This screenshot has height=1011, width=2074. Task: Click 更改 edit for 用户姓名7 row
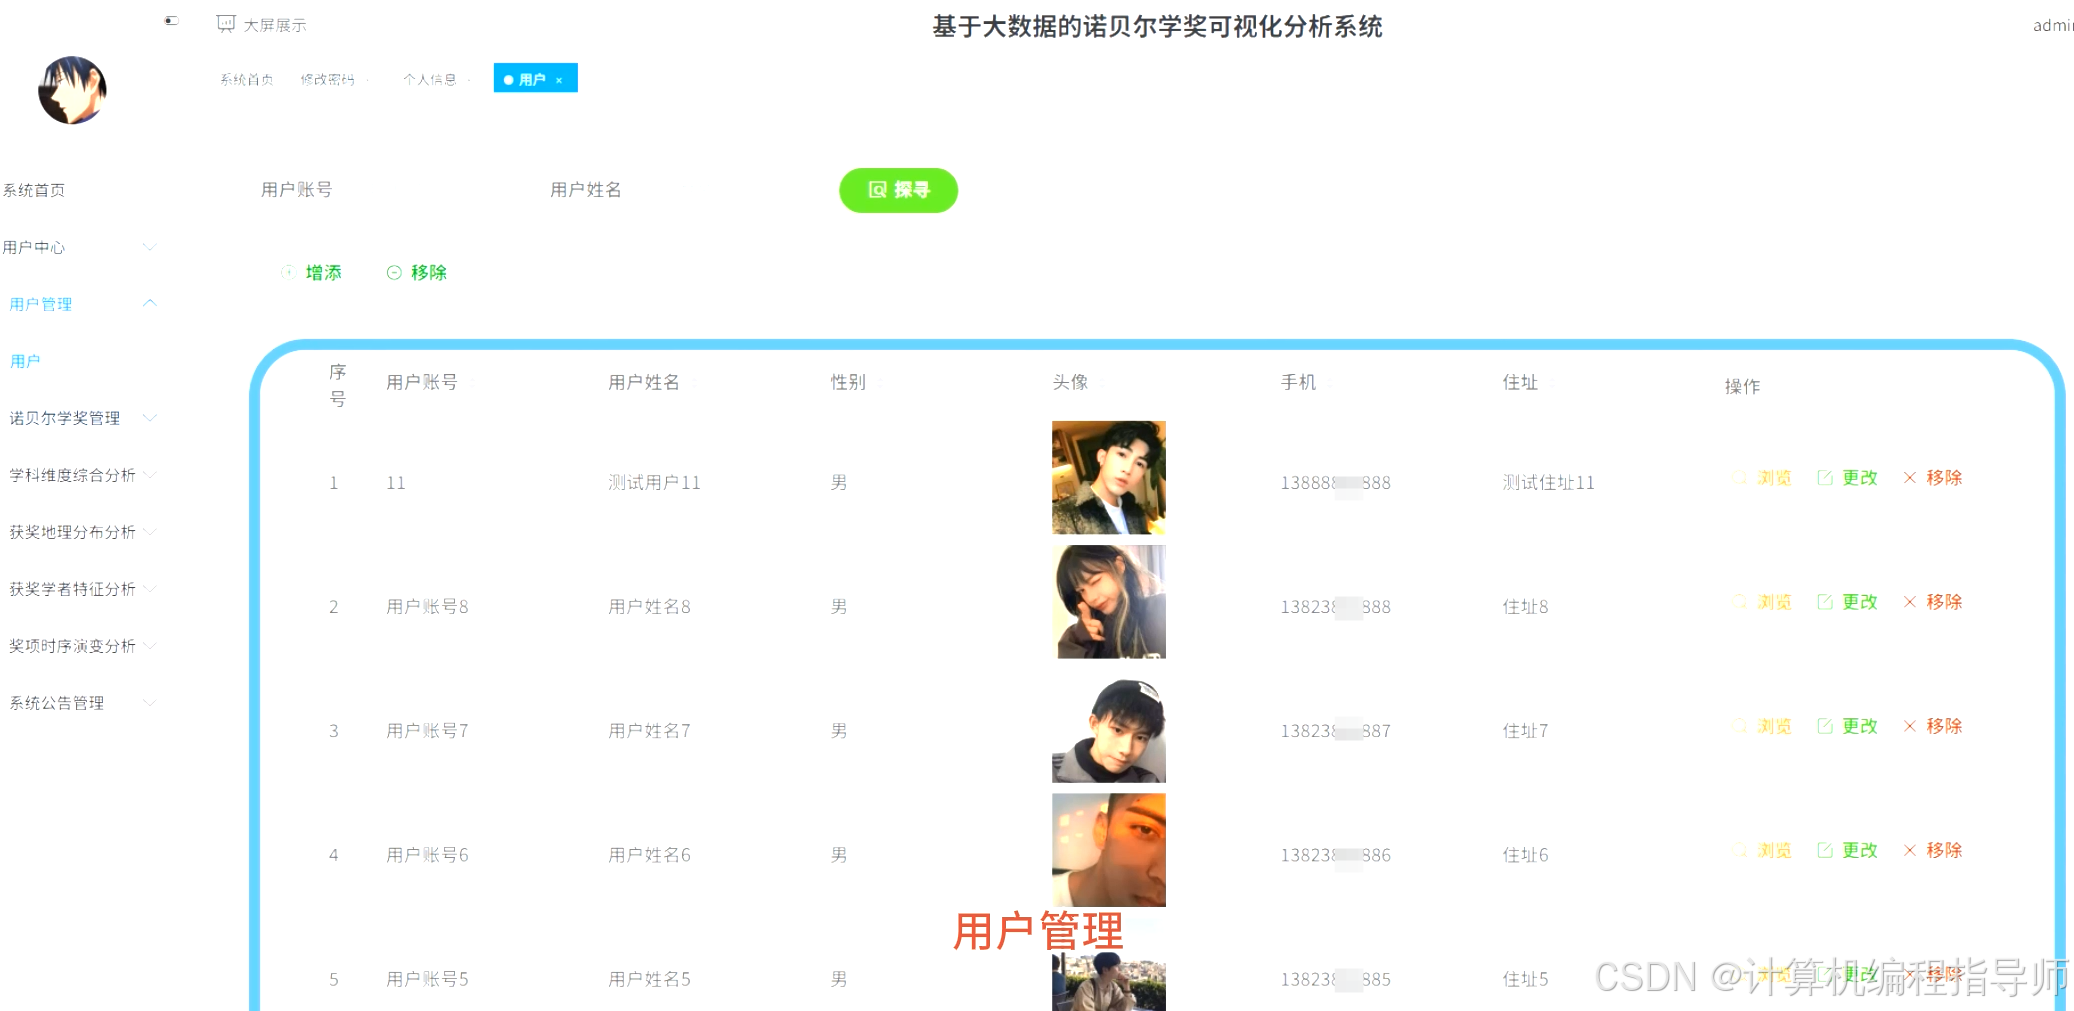pyautogui.click(x=1847, y=726)
